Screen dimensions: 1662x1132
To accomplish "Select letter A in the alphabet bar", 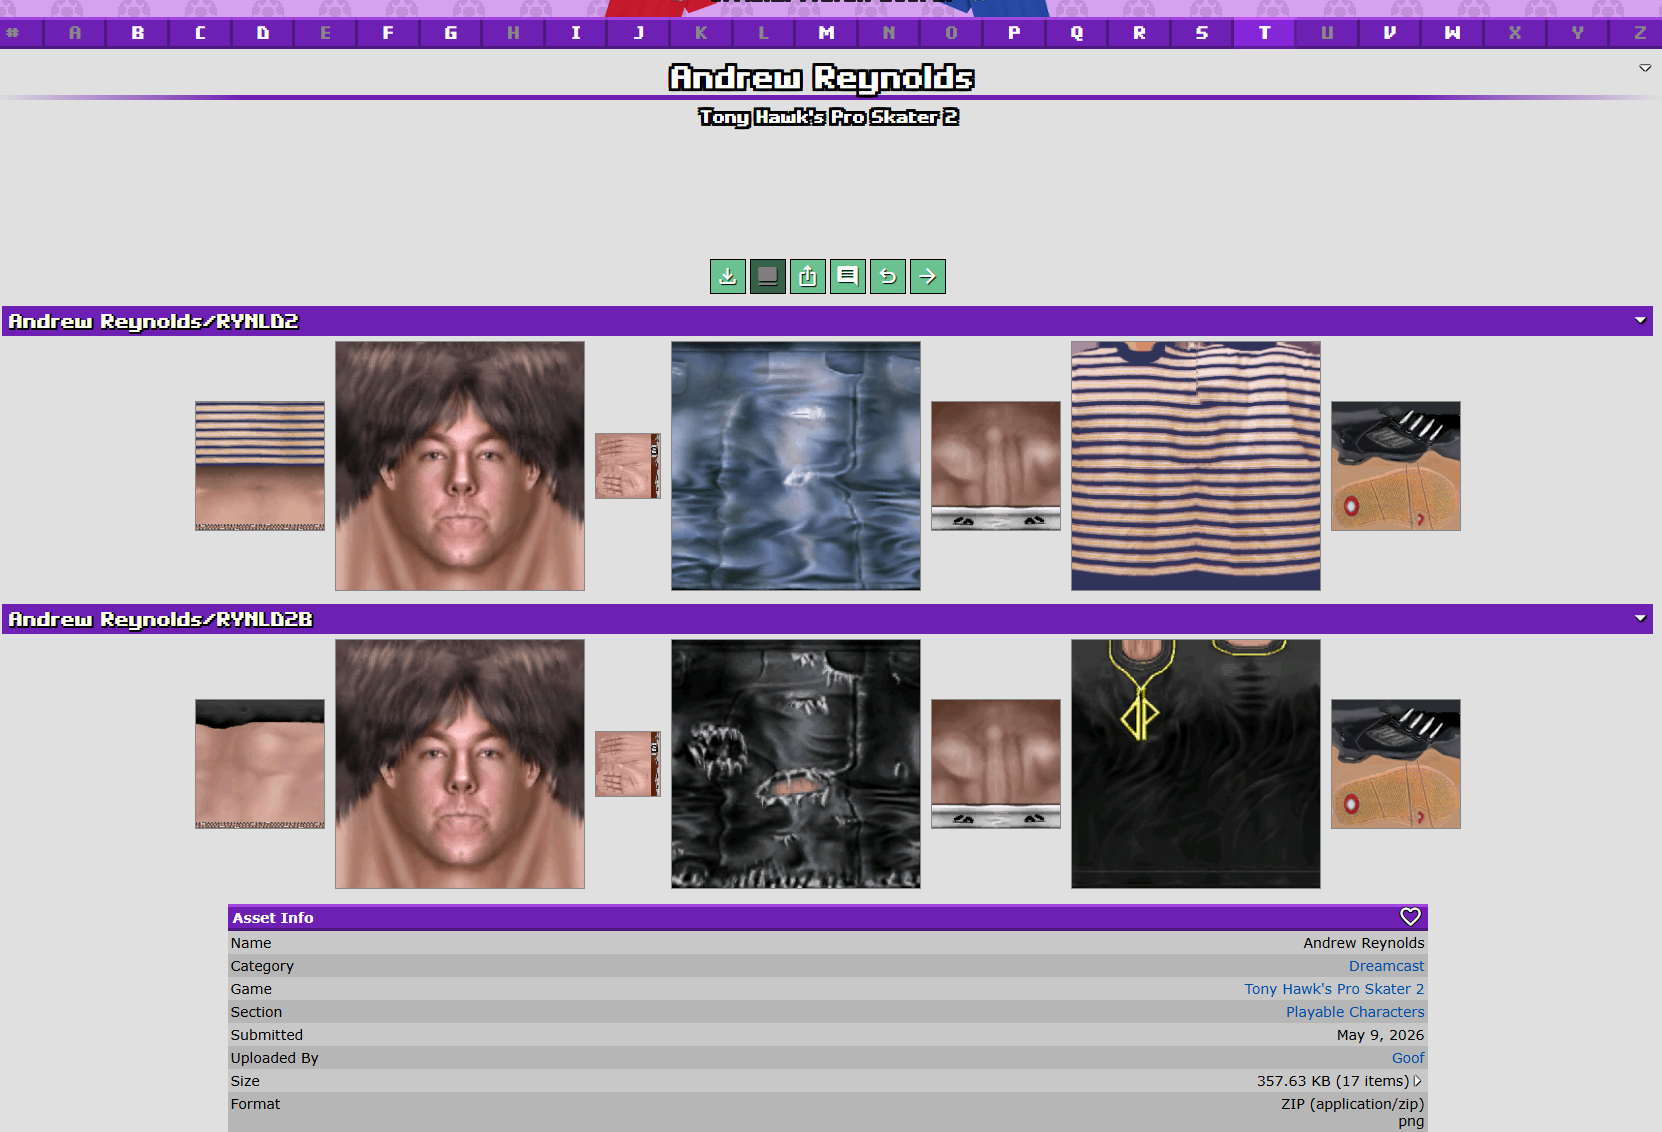I will pyautogui.click(x=75, y=33).
